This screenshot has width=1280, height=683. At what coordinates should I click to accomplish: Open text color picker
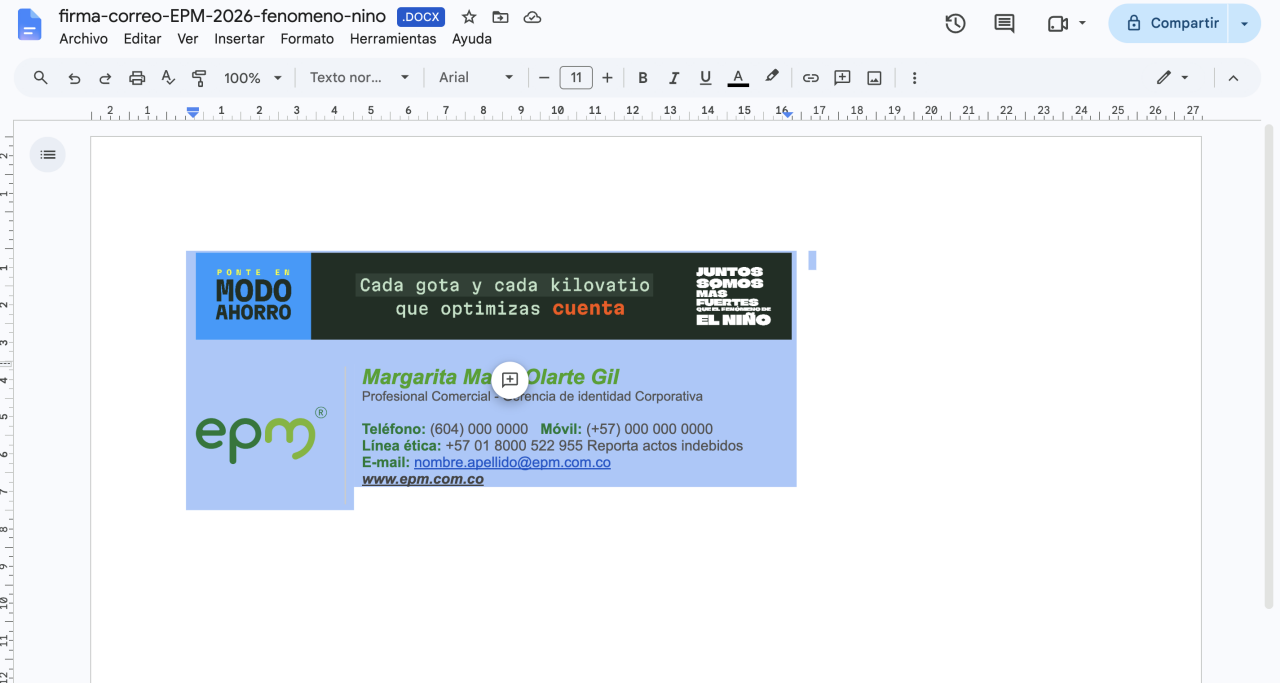point(738,77)
